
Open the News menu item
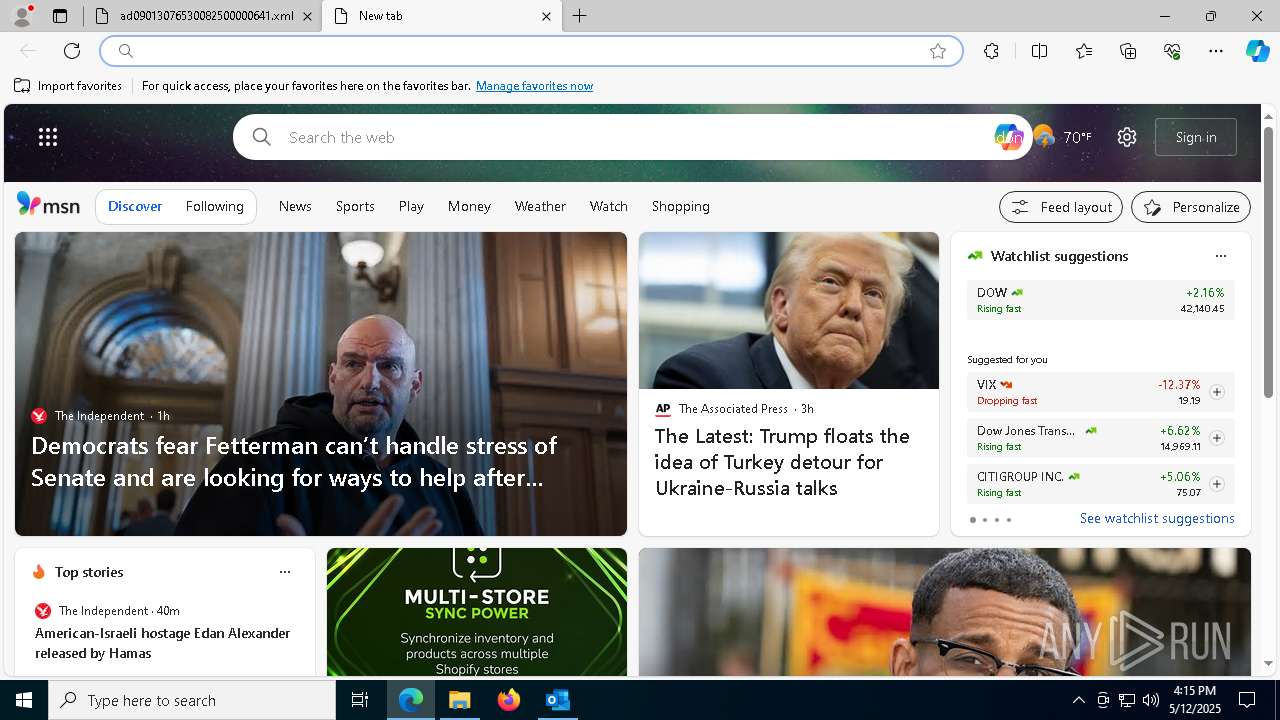(x=295, y=206)
